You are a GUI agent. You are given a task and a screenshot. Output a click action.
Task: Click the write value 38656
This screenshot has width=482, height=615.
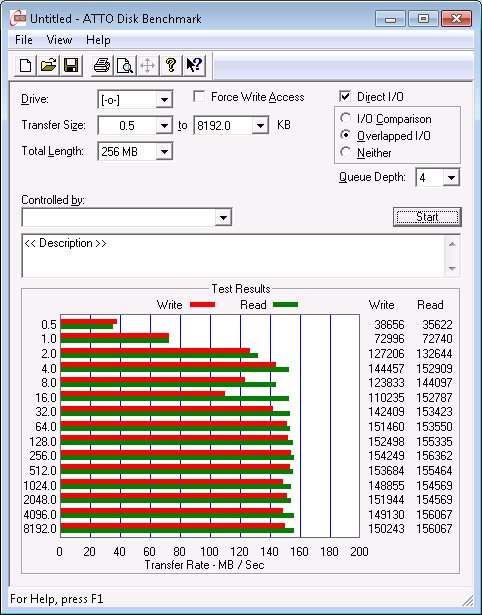389,325
